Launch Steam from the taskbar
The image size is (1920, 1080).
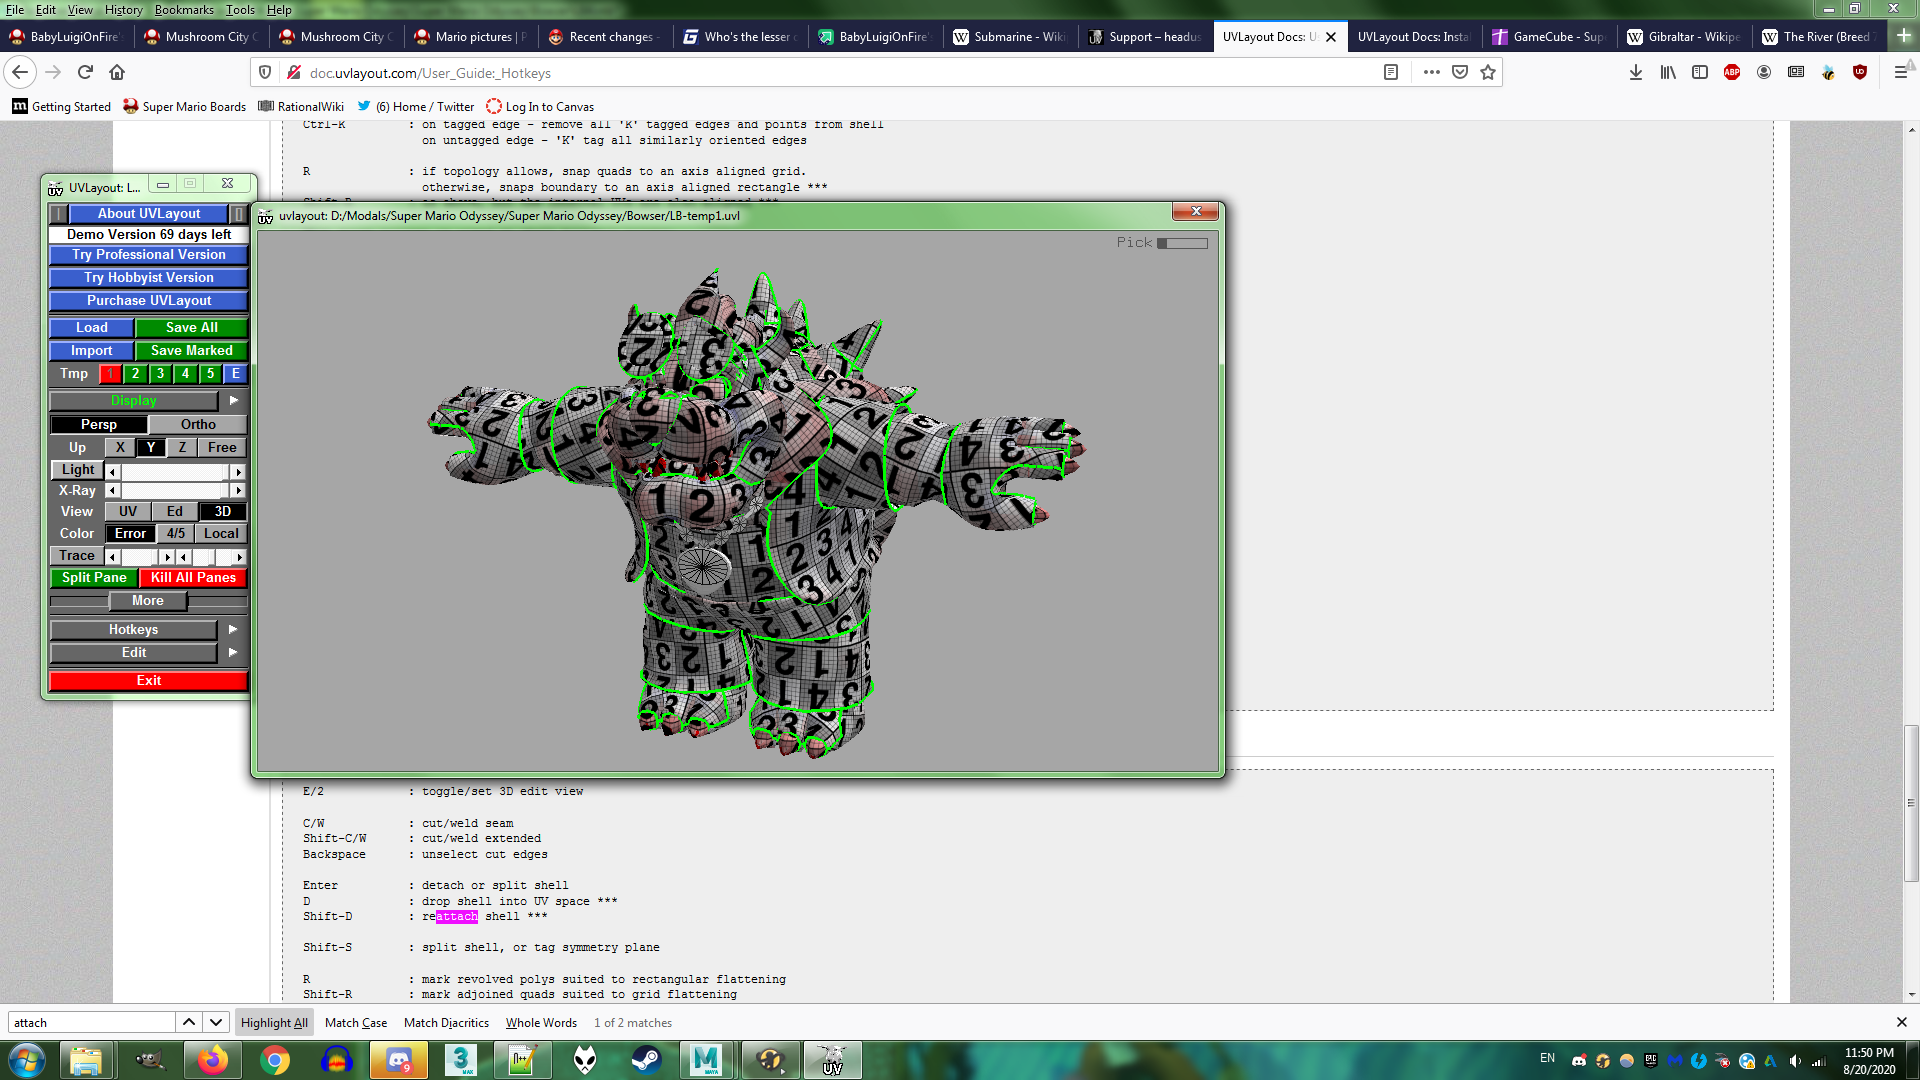pos(646,1060)
